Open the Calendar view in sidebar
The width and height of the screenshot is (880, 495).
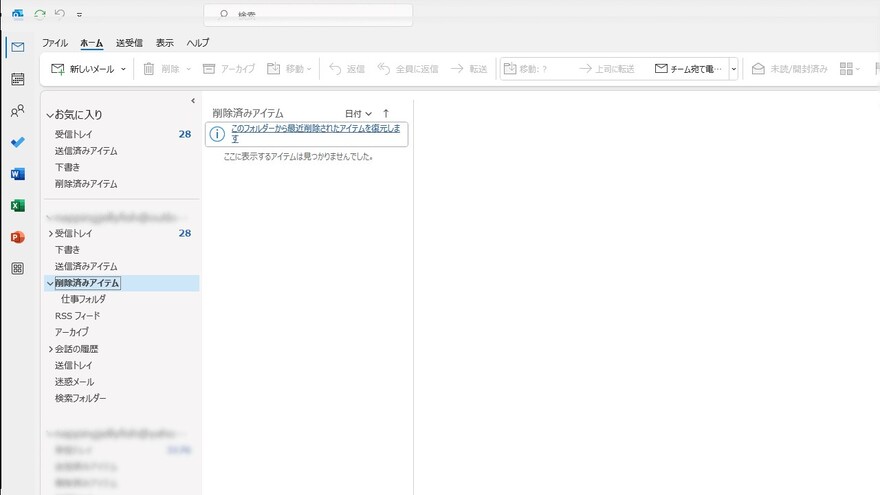pos(17,79)
